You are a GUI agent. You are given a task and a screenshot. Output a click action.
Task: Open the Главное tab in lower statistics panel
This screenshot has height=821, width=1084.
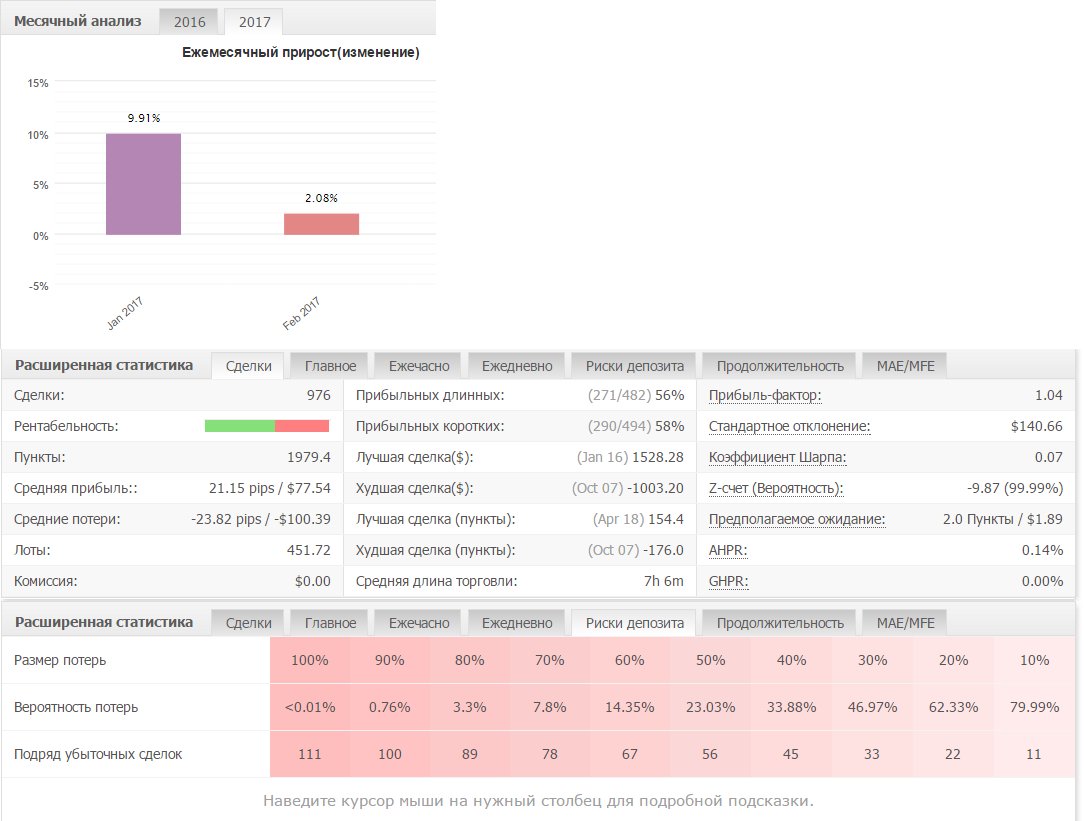pyautogui.click(x=330, y=623)
